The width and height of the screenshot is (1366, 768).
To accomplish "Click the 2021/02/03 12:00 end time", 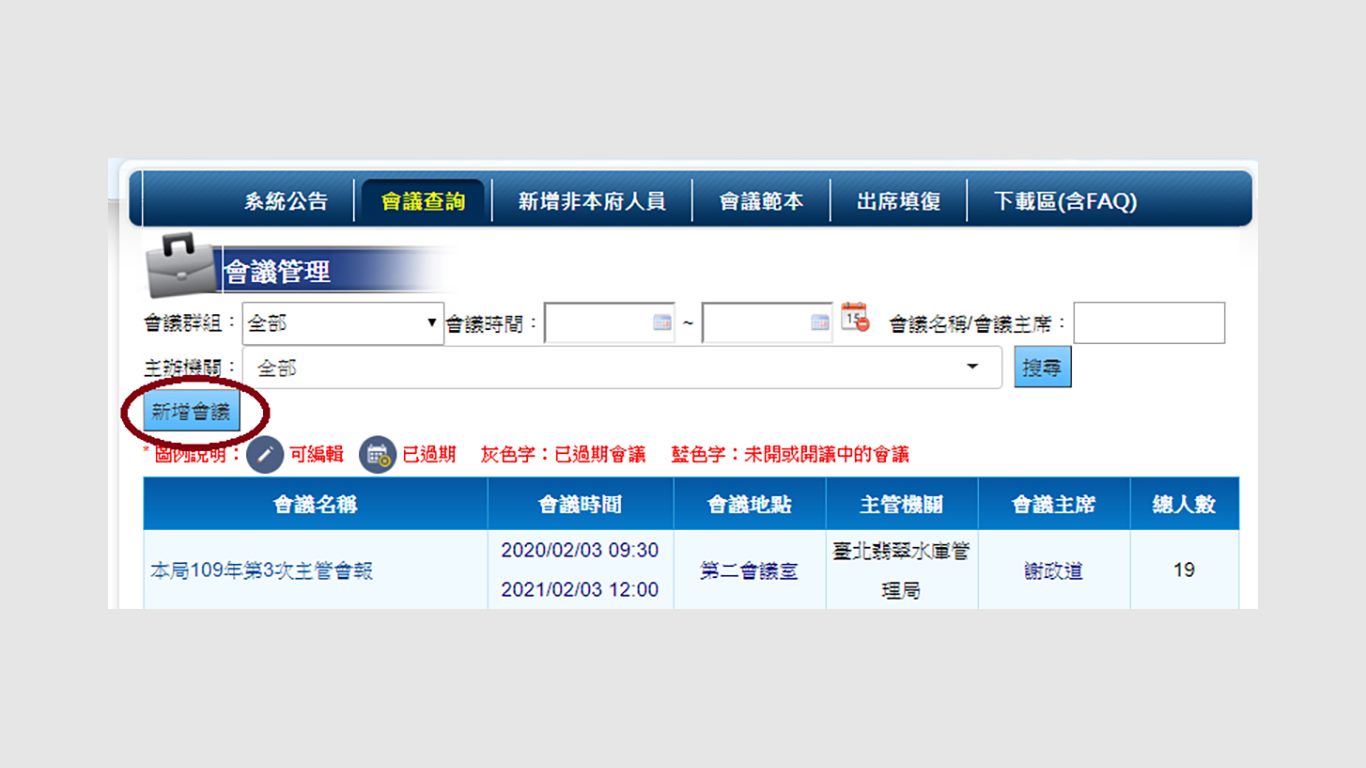I will click(580, 590).
